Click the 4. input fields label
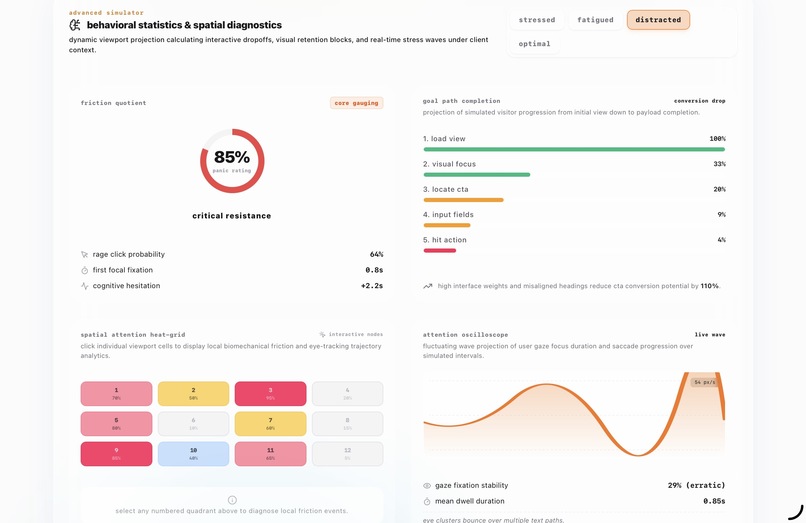The height and width of the screenshot is (523, 806). coord(448,214)
